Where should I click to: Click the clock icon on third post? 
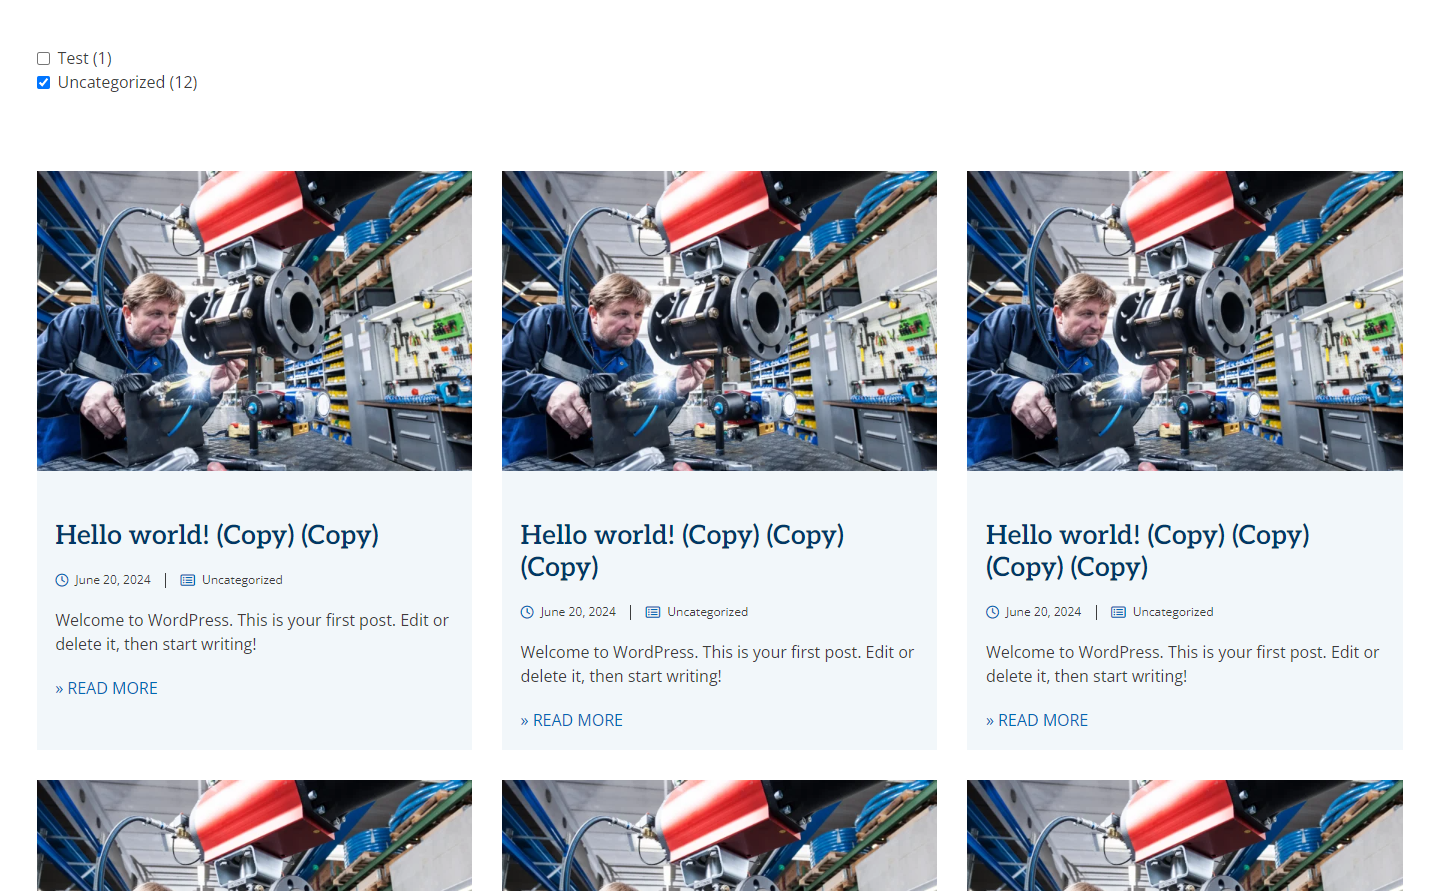tap(993, 612)
